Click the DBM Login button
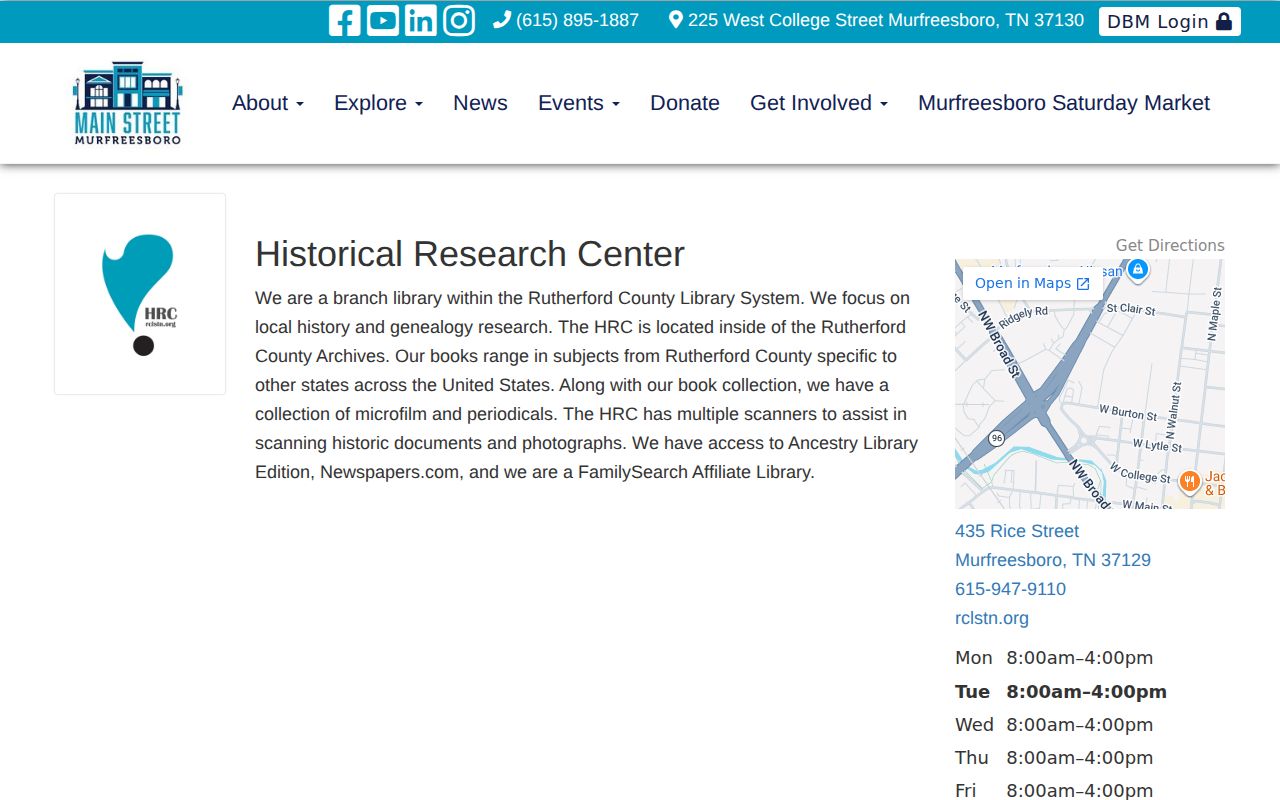This screenshot has height=800, width=1280. pos(1170,22)
